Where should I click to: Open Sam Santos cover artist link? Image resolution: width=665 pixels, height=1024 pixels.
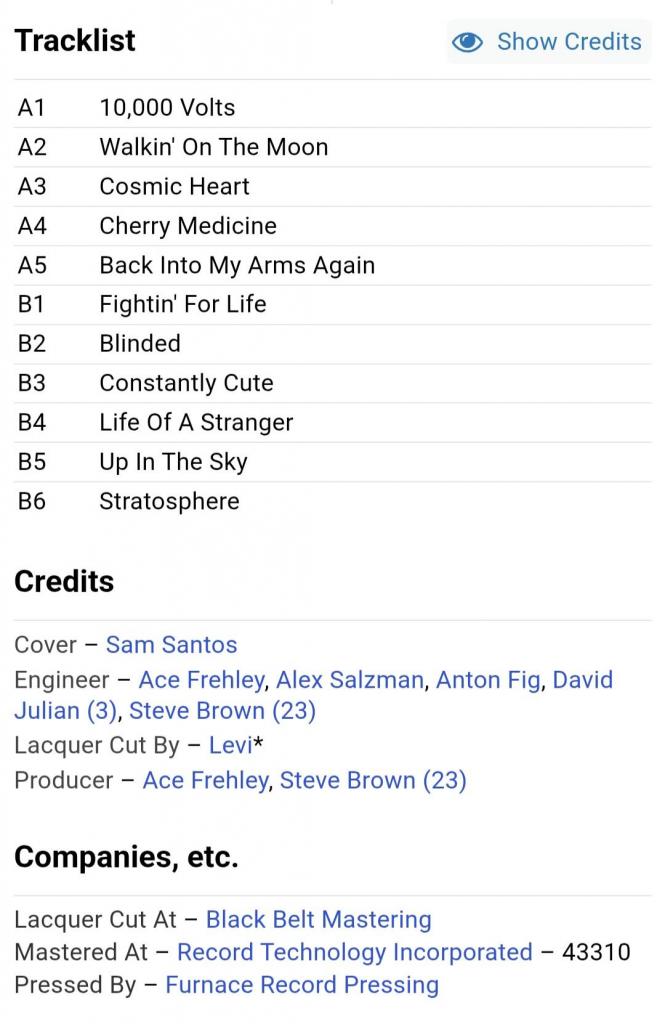click(171, 645)
